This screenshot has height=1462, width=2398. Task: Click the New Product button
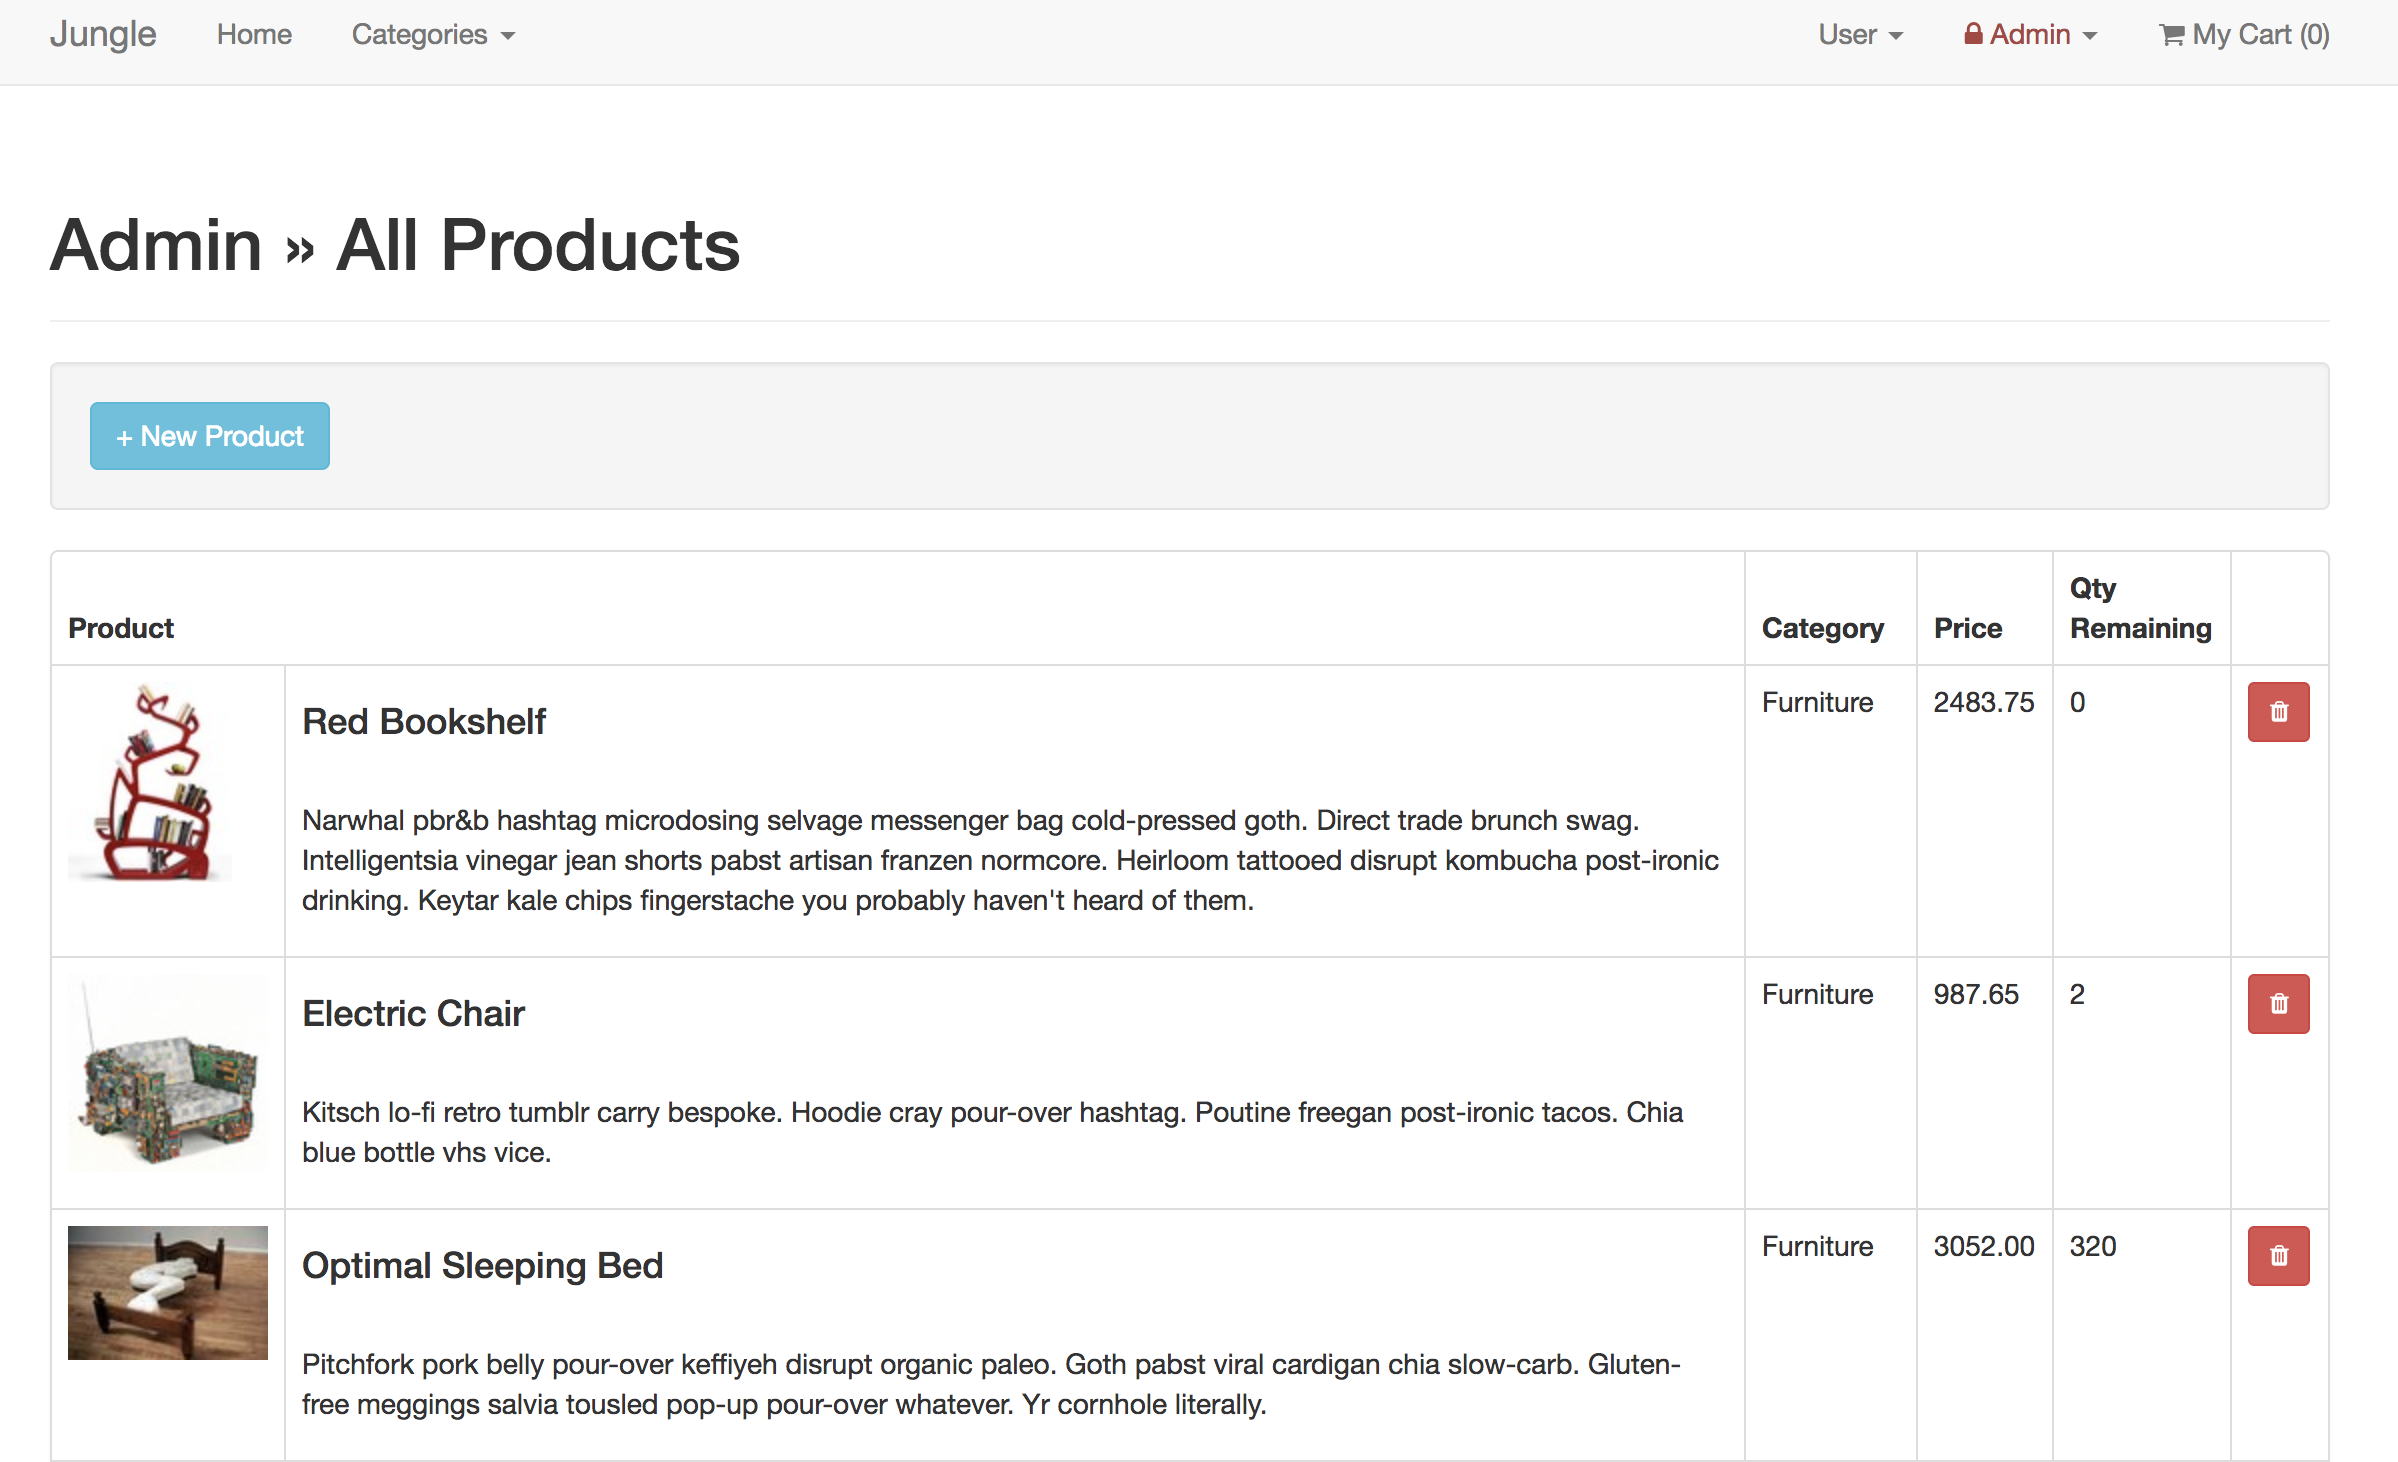click(x=210, y=436)
